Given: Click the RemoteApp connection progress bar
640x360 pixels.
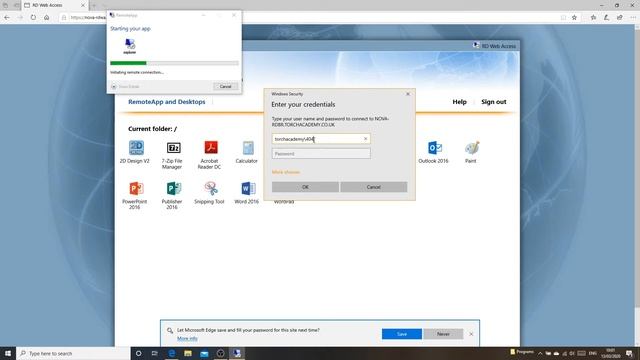Looking at the screenshot, I should tap(174, 63).
